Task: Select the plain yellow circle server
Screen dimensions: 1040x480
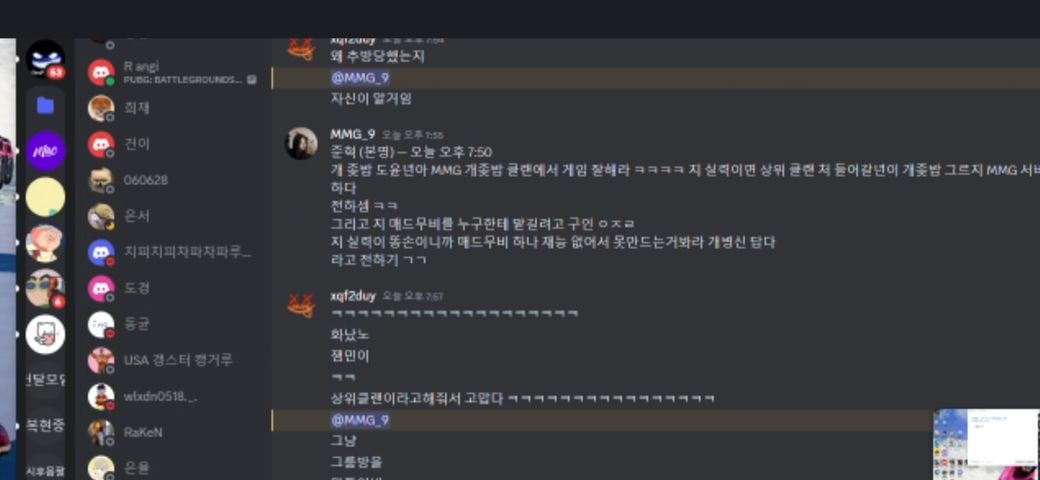Action: [x=45, y=197]
